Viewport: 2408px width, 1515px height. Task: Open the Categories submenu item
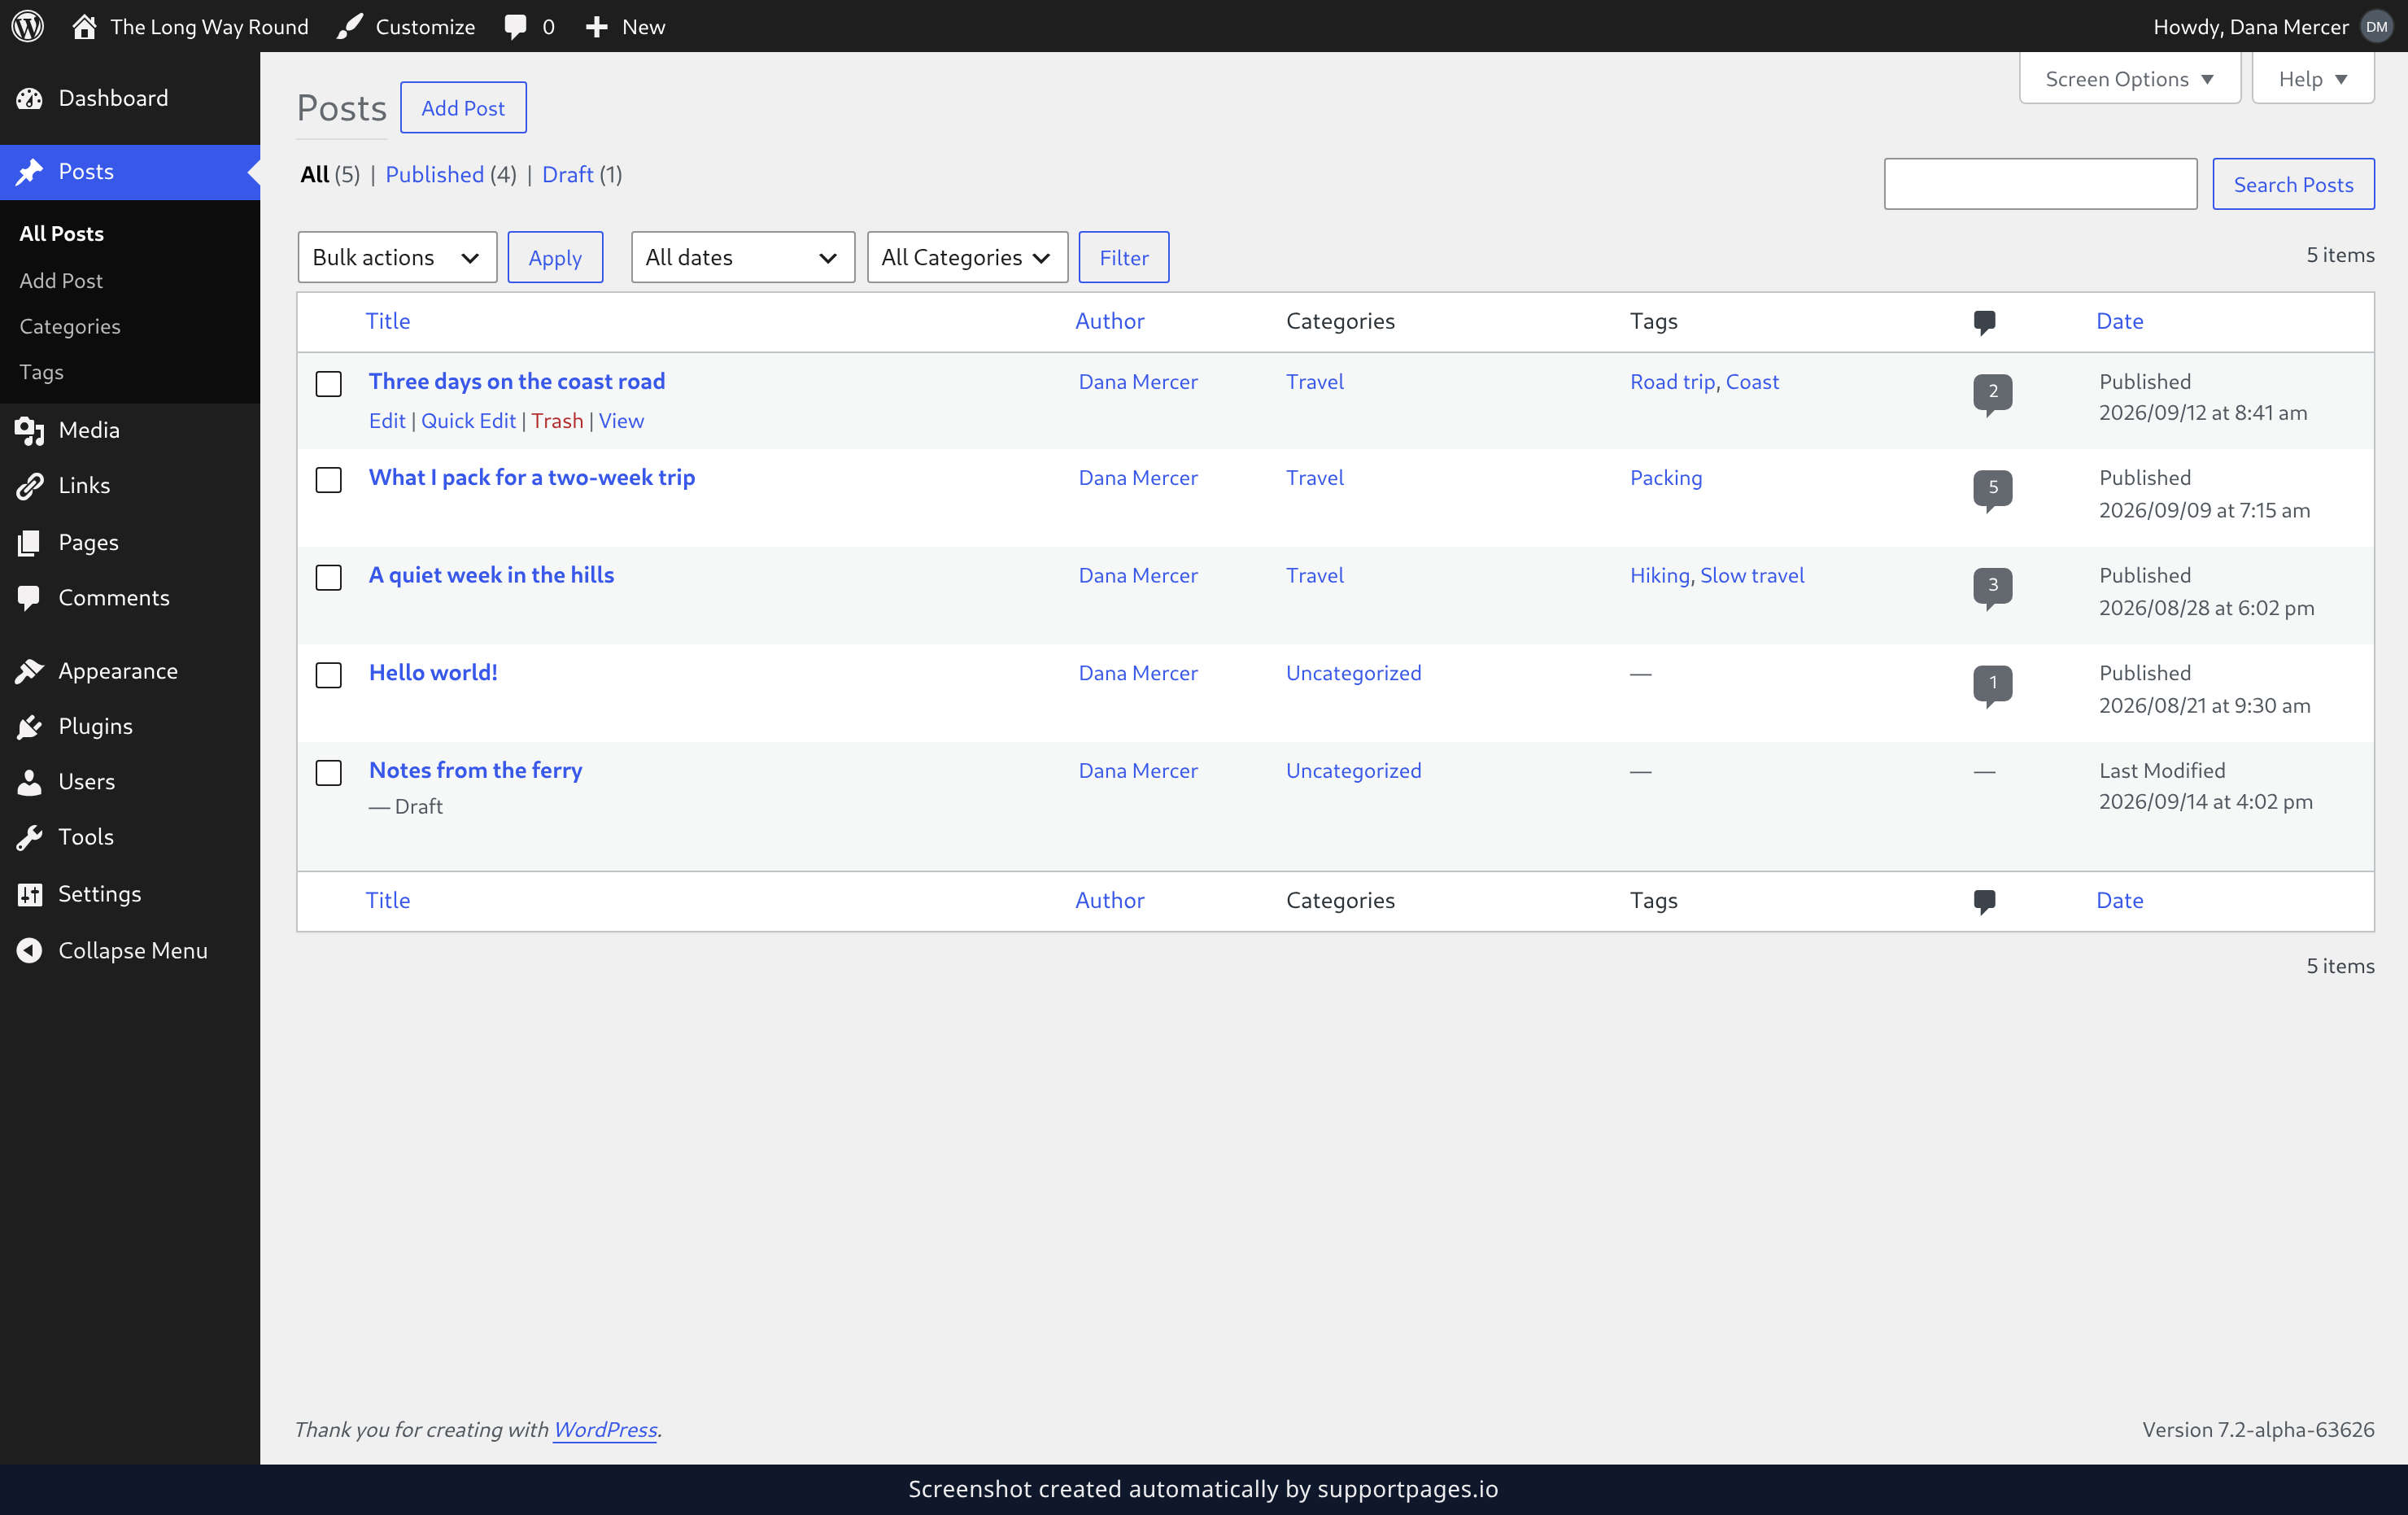tap(70, 326)
